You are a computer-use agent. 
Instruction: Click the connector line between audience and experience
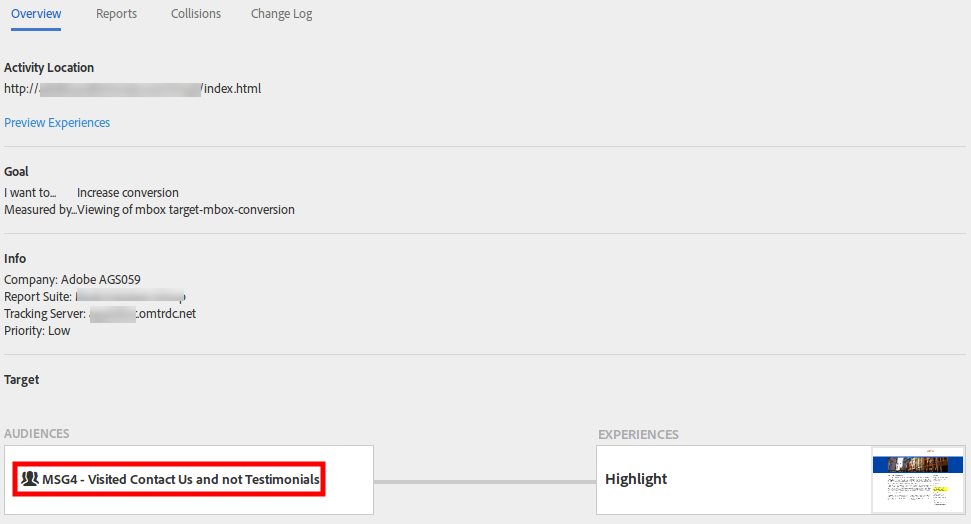pos(485,481)
